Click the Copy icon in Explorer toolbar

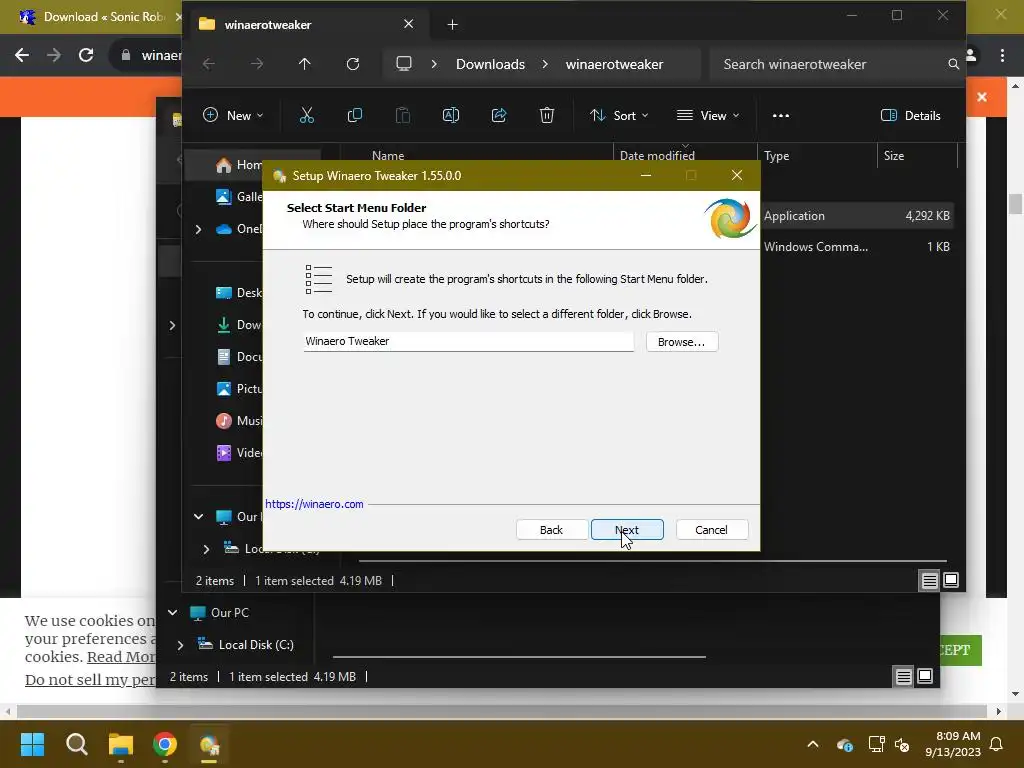point(355,116)
